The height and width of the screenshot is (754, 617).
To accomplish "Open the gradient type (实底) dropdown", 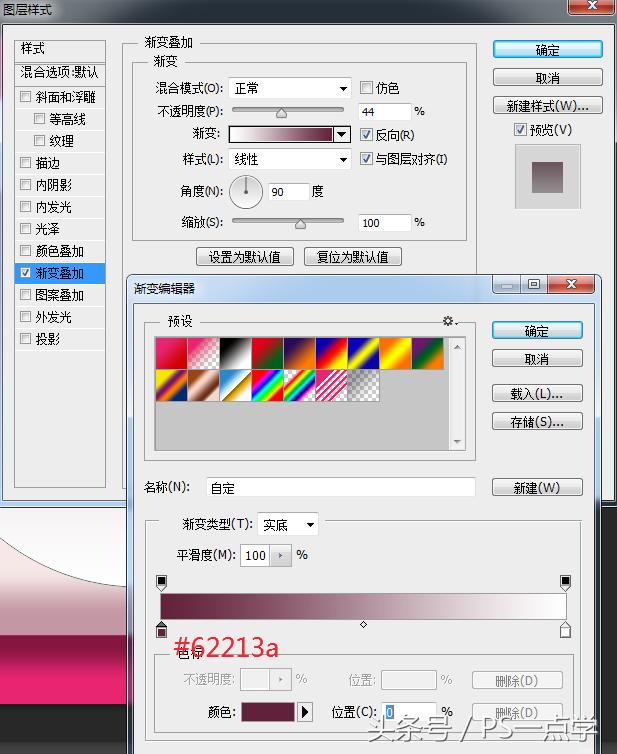I will tap(288, 525).
